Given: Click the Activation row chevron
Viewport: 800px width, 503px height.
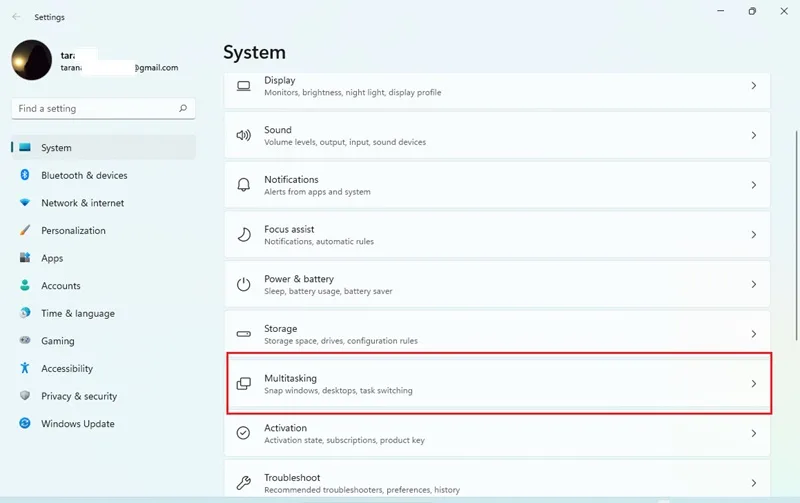Looking at the screenshot, I should tap(754, 433).
